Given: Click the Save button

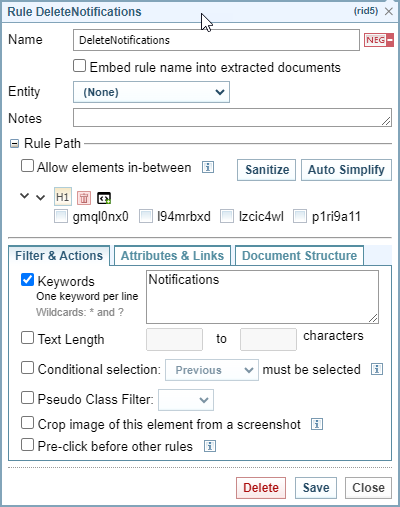Looking at the screenshot, I should coord(316,488).
